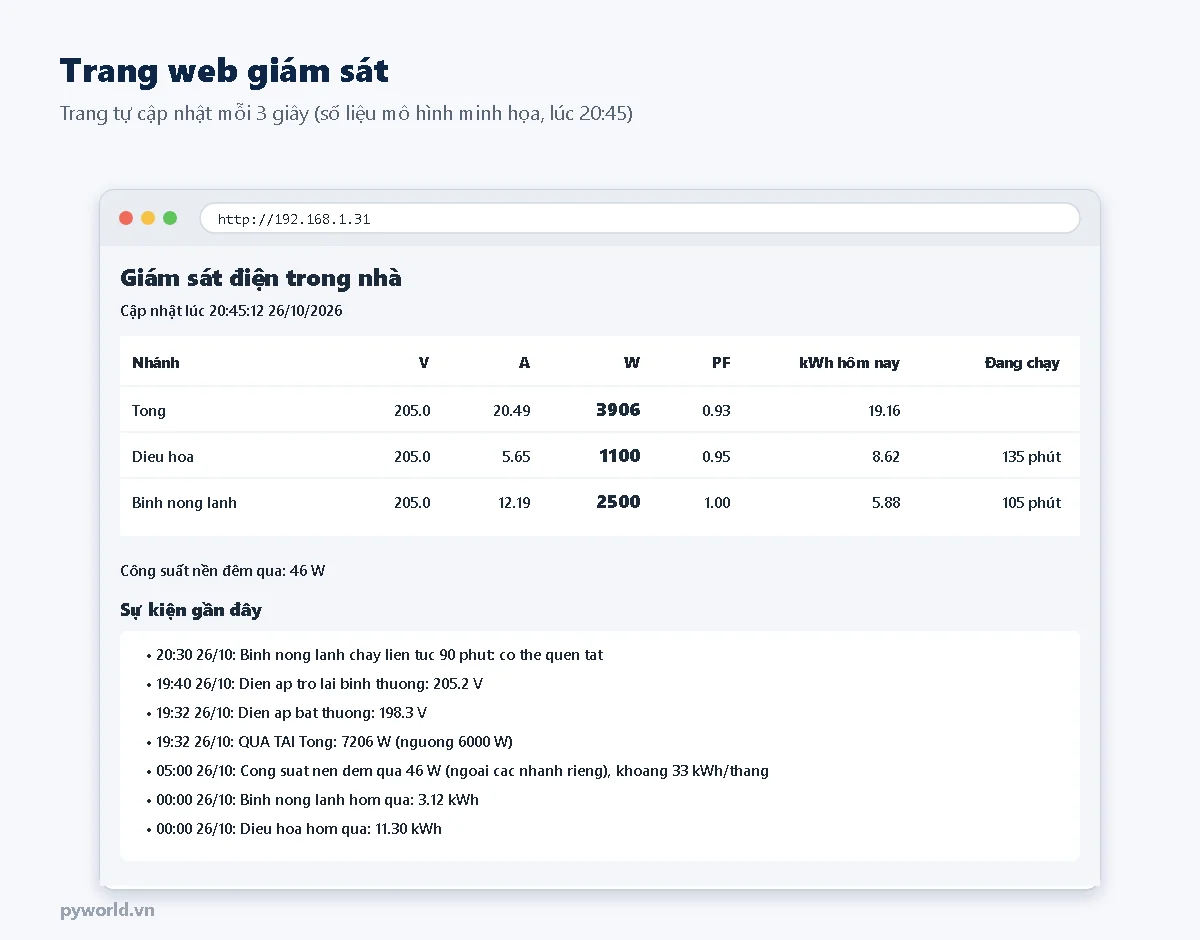Screen dimensions: 1200x940
Task: Click the 2500 watt value
Action: click(x=618, y=502)
